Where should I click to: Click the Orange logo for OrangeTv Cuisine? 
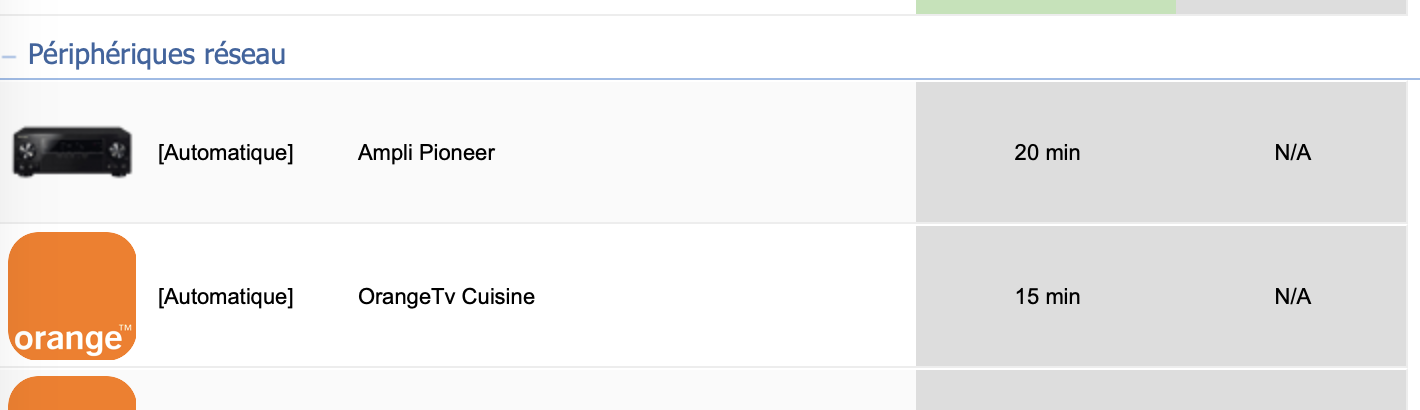(72, 296)
